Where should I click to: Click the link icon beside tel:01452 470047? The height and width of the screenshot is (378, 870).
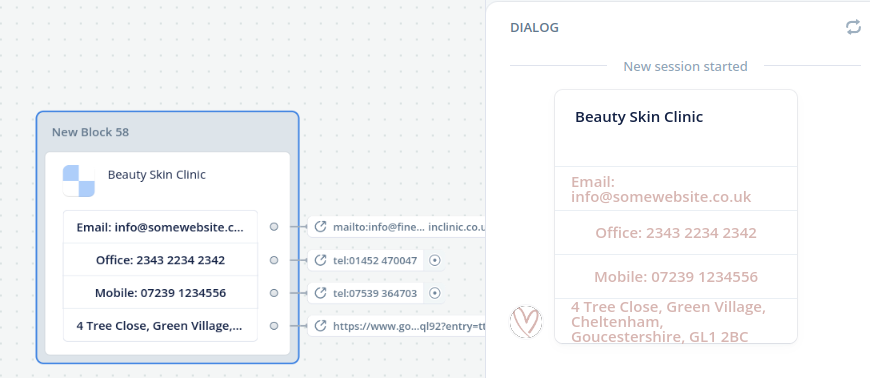[320, 260]
